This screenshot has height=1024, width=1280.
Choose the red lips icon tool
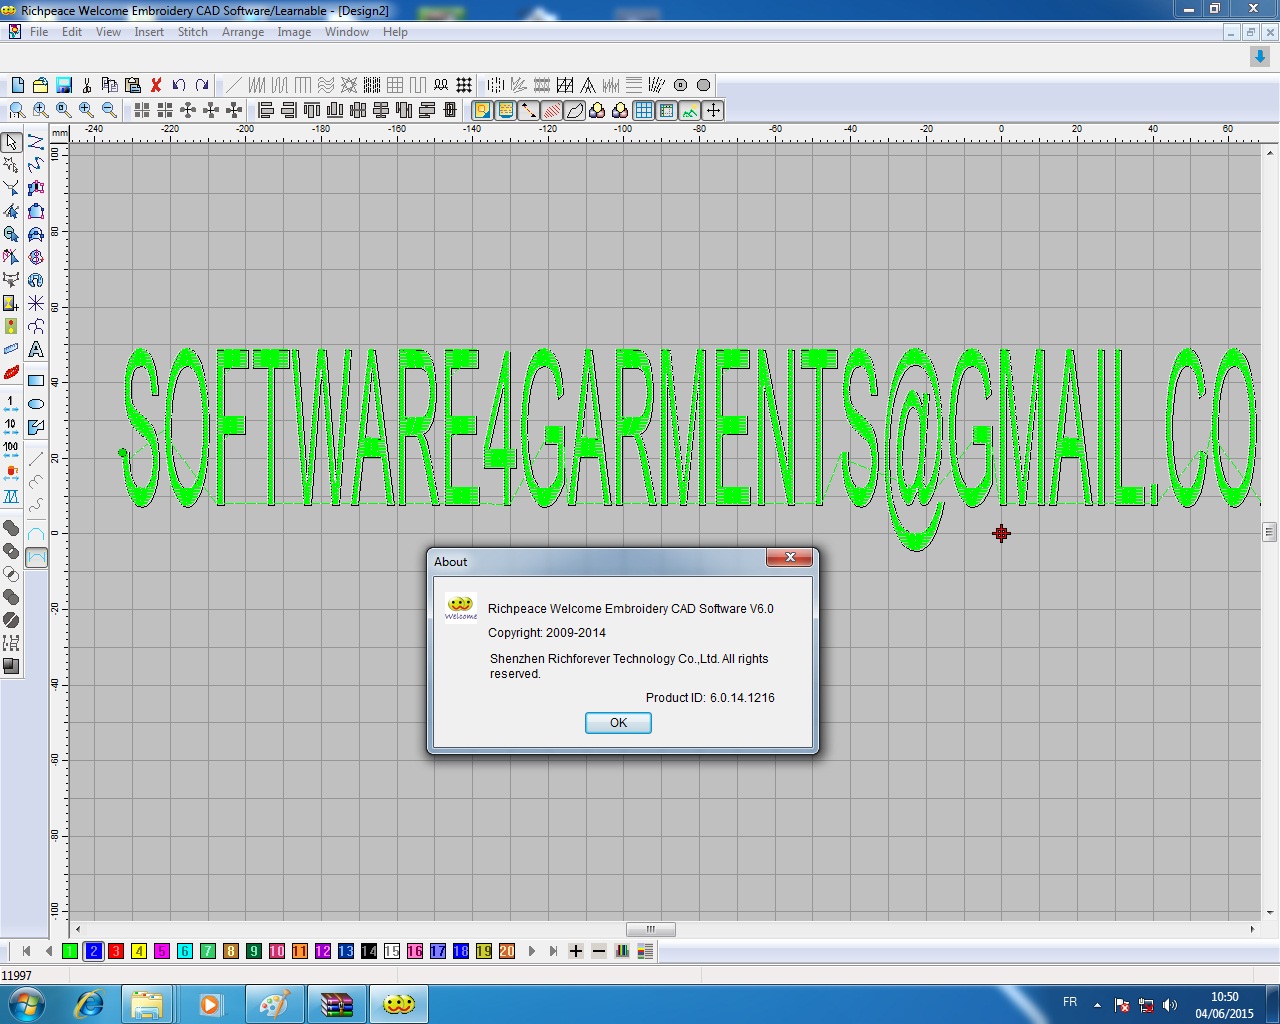pyautogui.click(x=11, y=372)
